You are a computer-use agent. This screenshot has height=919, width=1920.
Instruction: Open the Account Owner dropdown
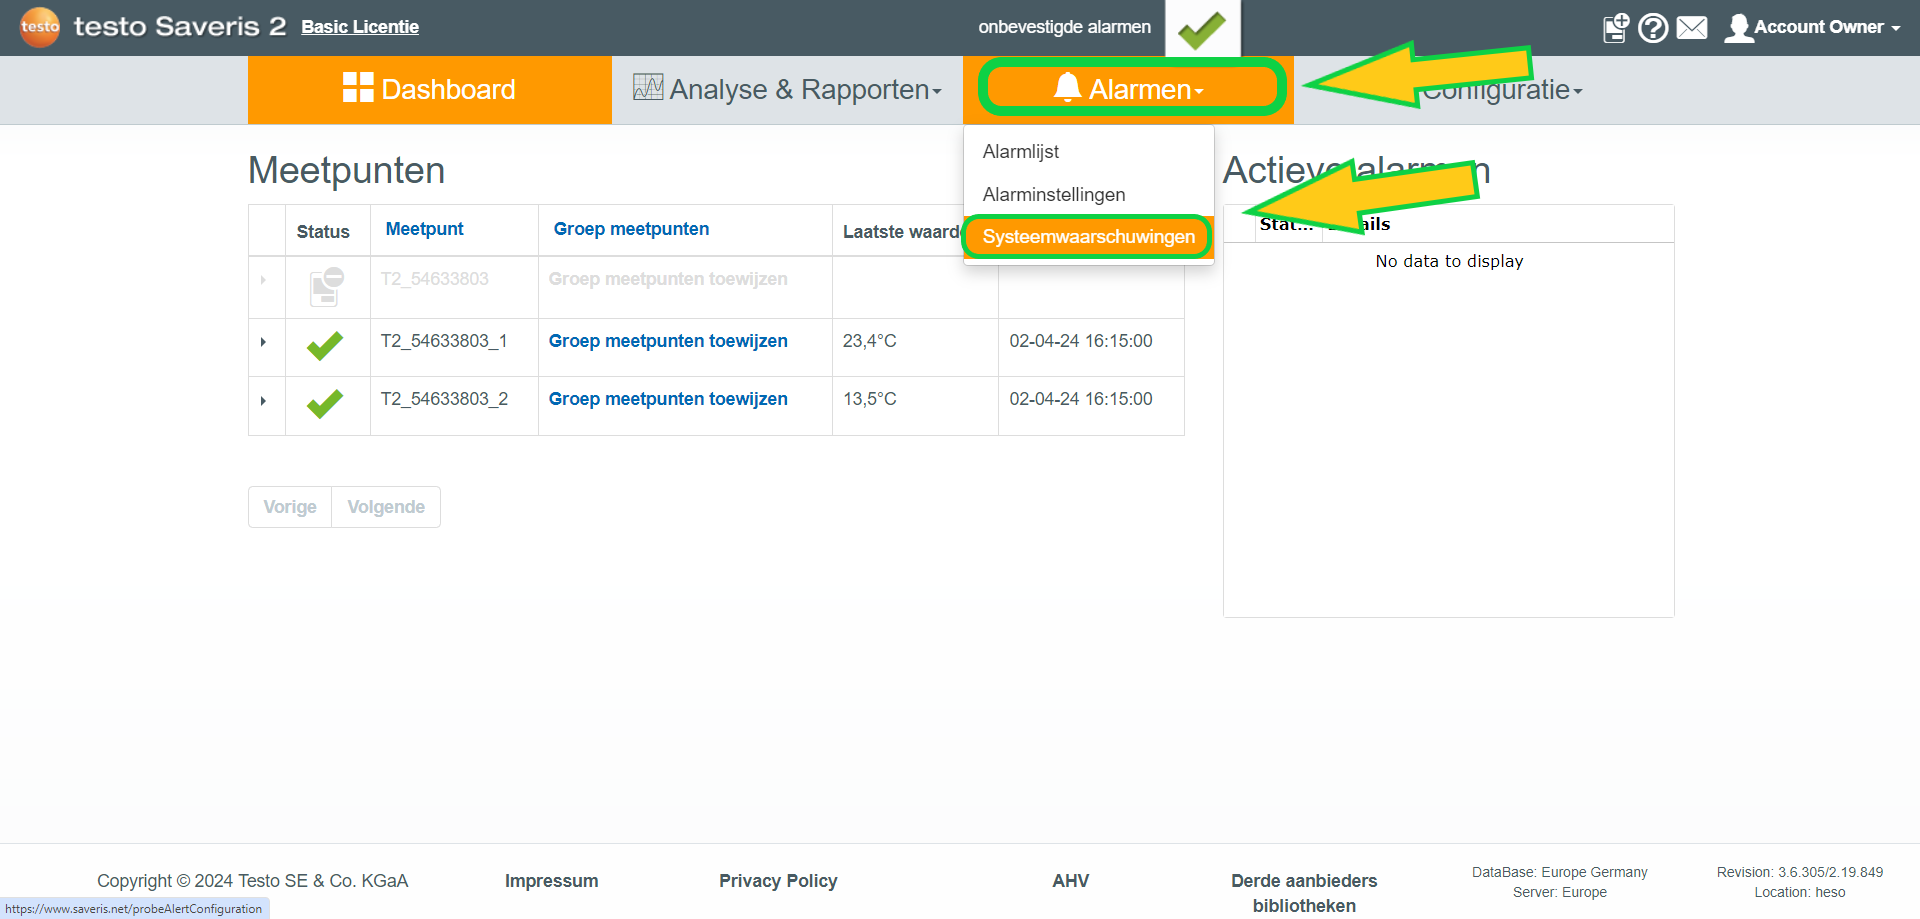point(1813,27)
